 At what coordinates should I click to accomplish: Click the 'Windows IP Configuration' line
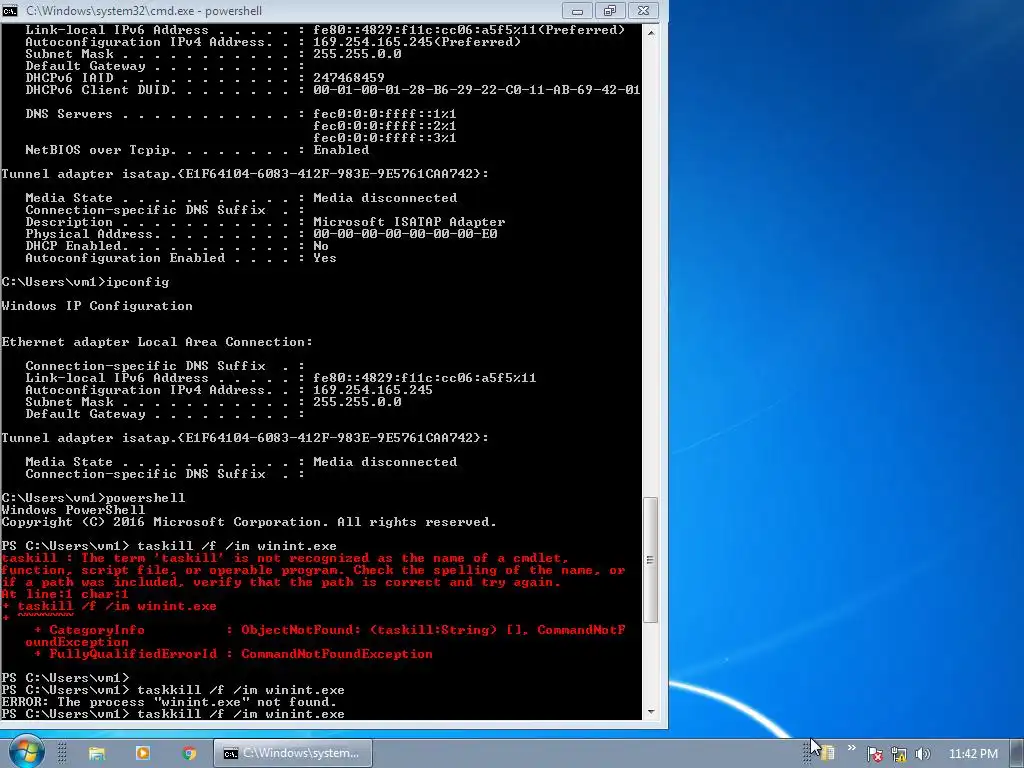(97, 306)
